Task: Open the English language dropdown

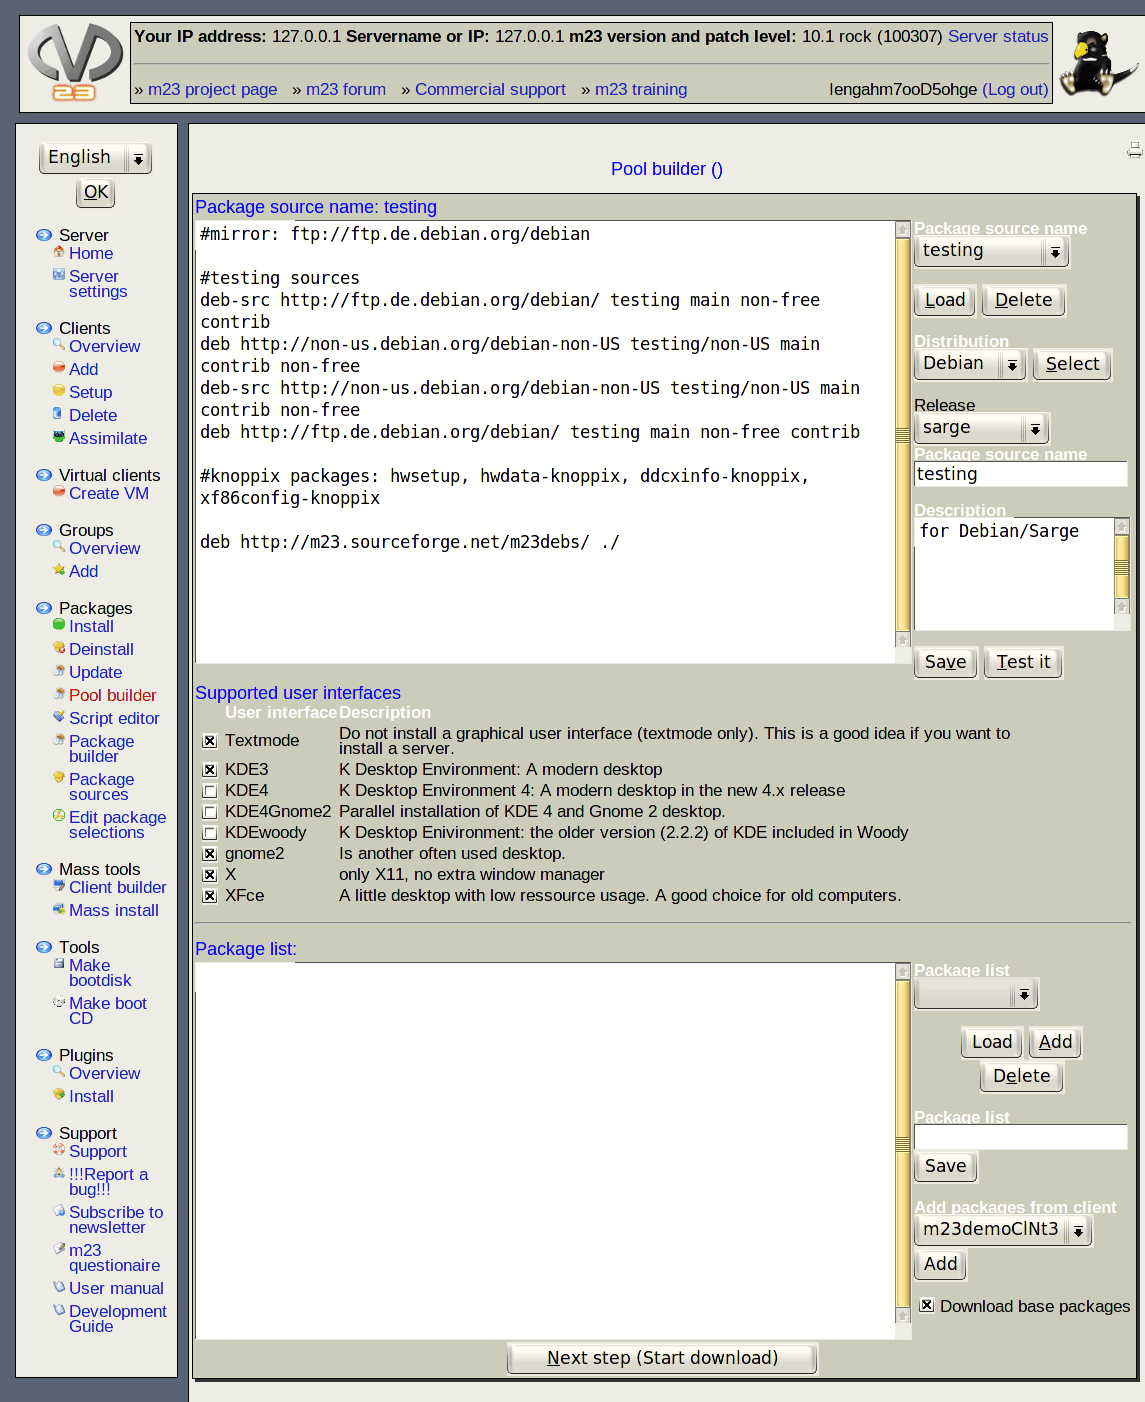Action: click(95, 158)
